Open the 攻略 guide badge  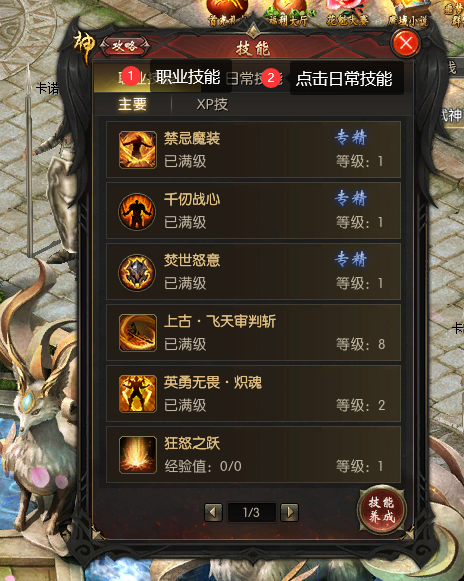(x=125, y=46)
